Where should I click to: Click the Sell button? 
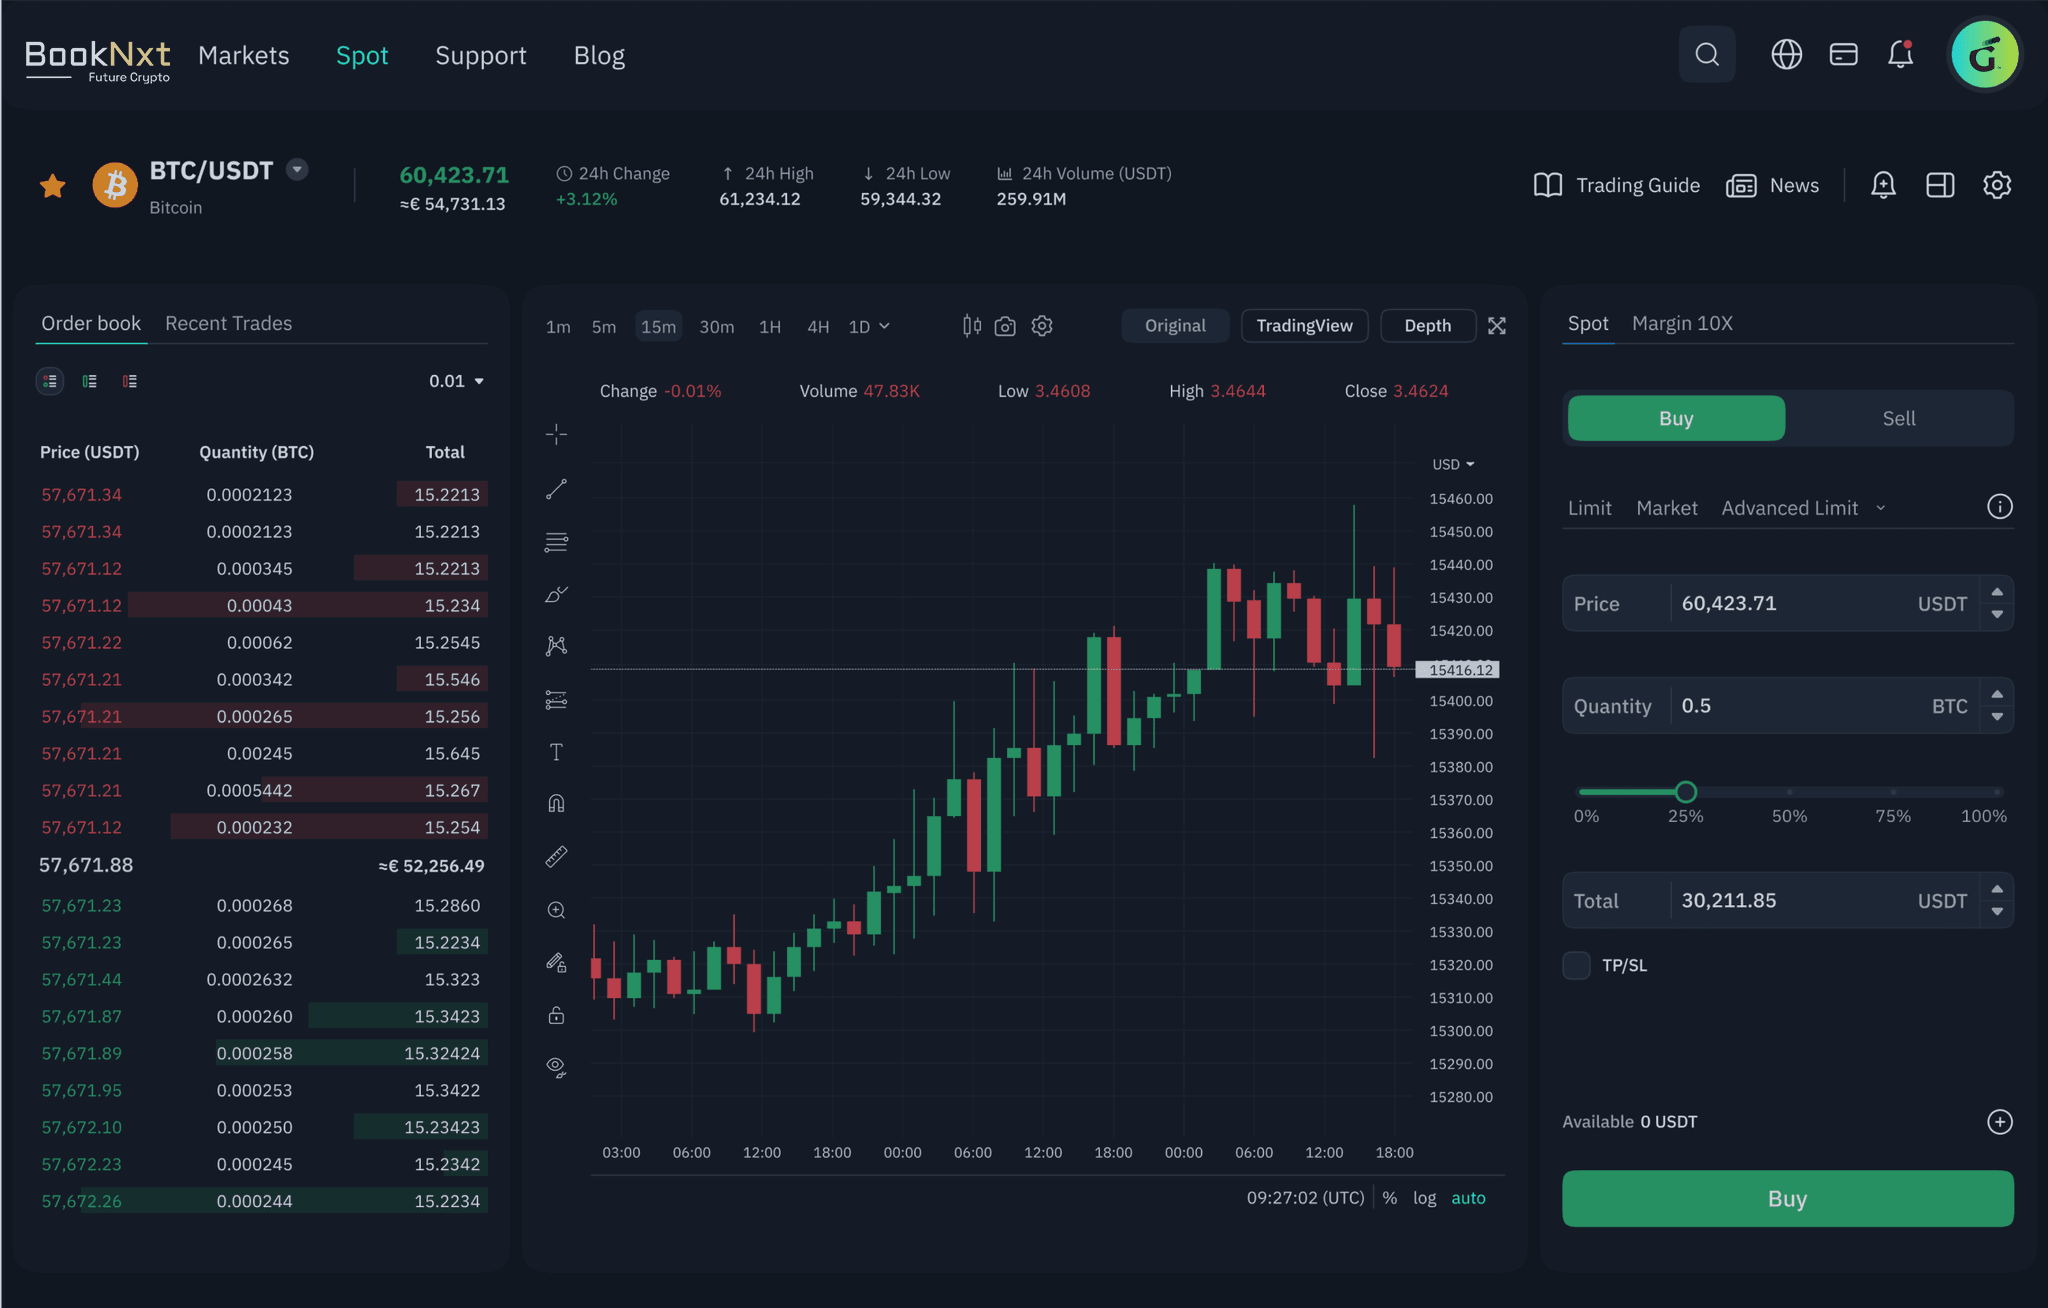pos(1898,418)
